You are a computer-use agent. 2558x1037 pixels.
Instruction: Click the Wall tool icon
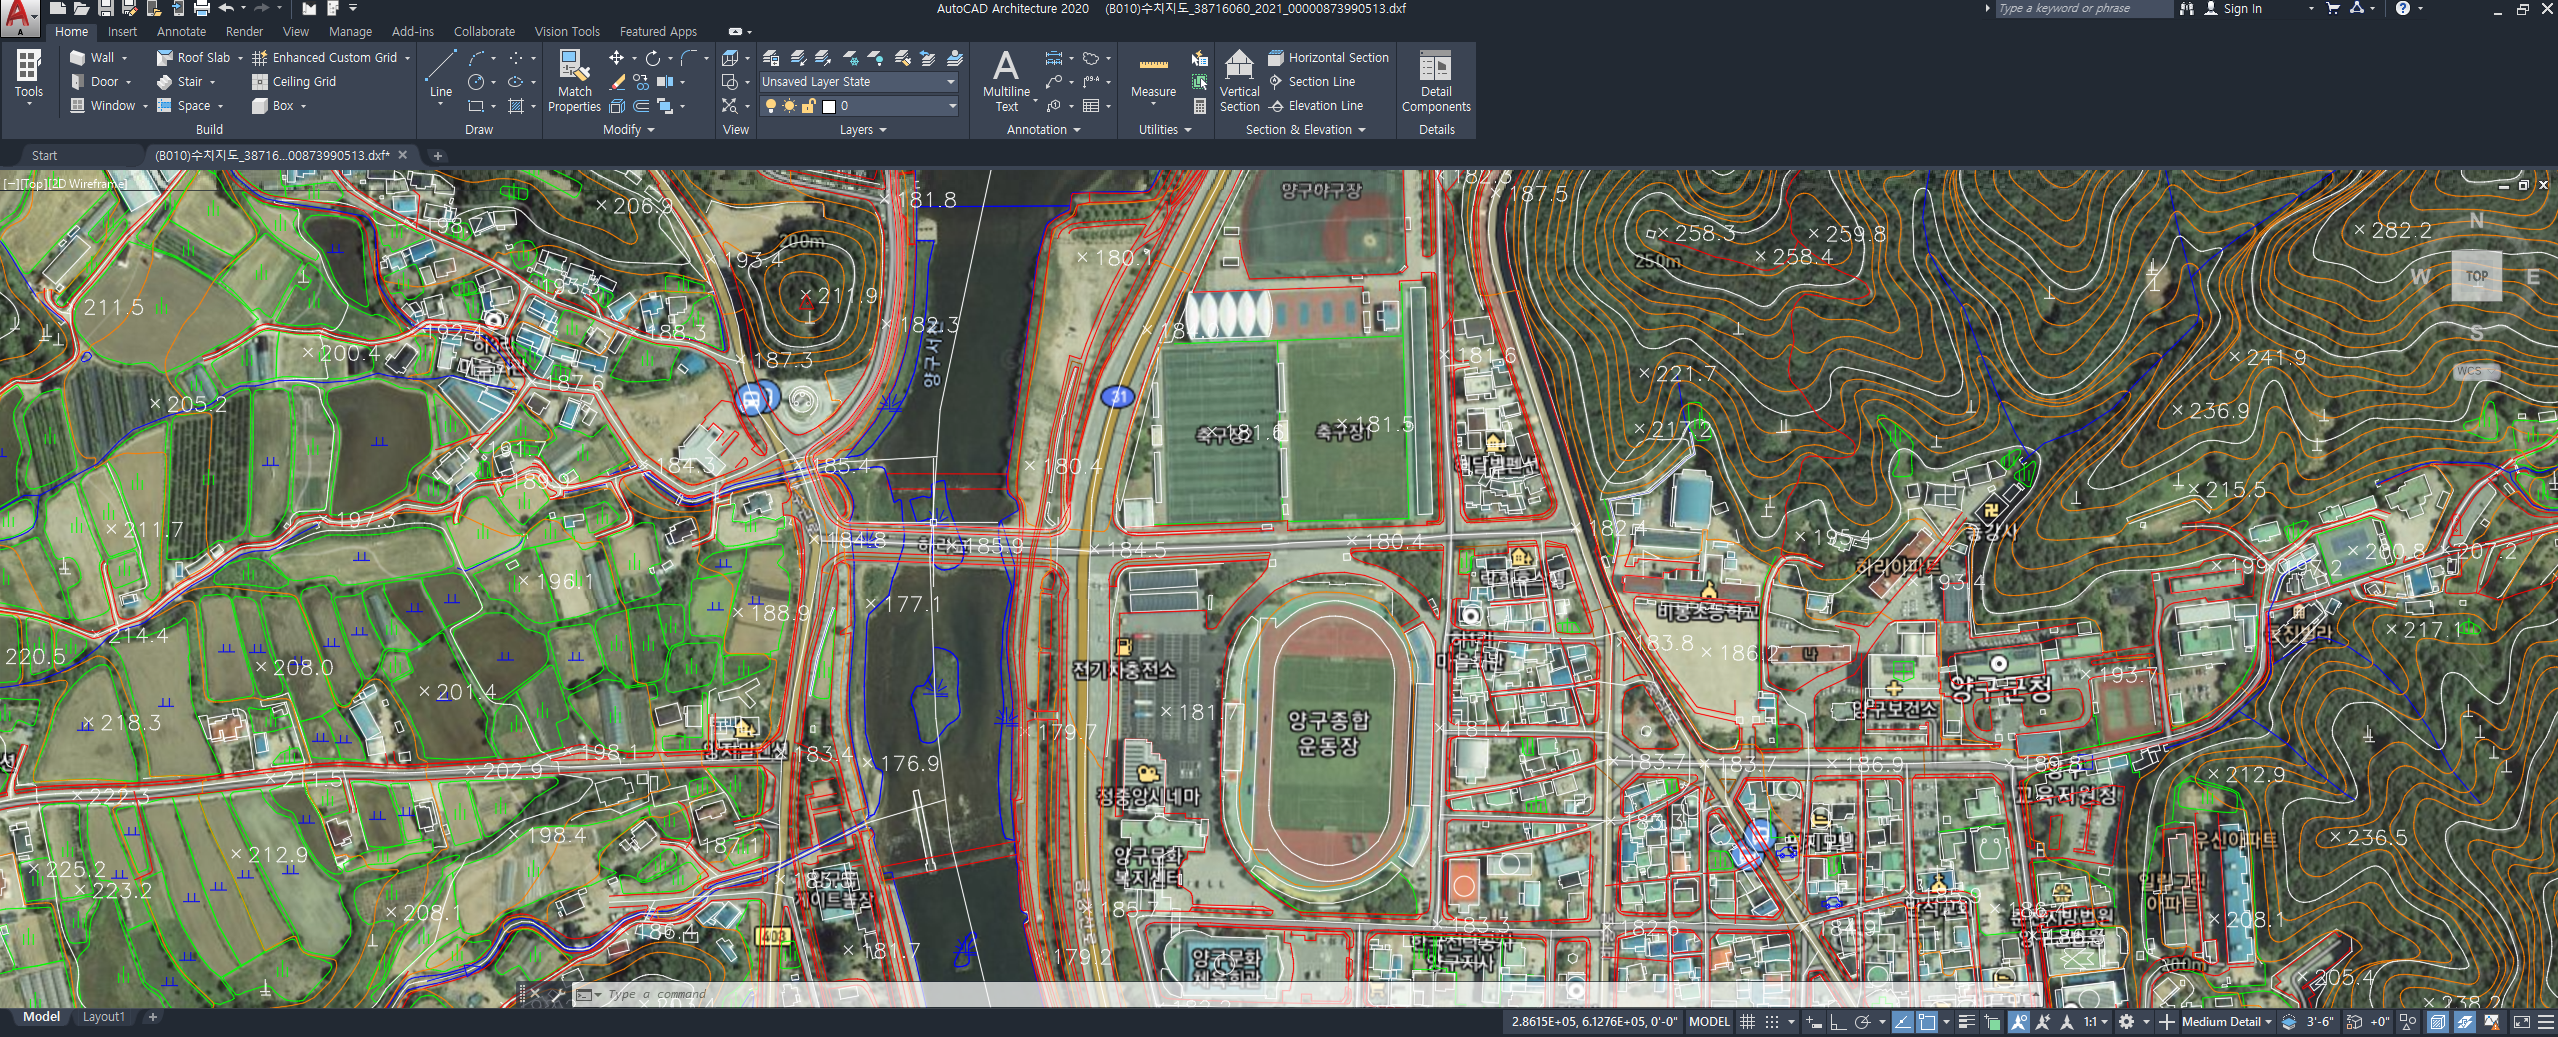tap(78, 58)
